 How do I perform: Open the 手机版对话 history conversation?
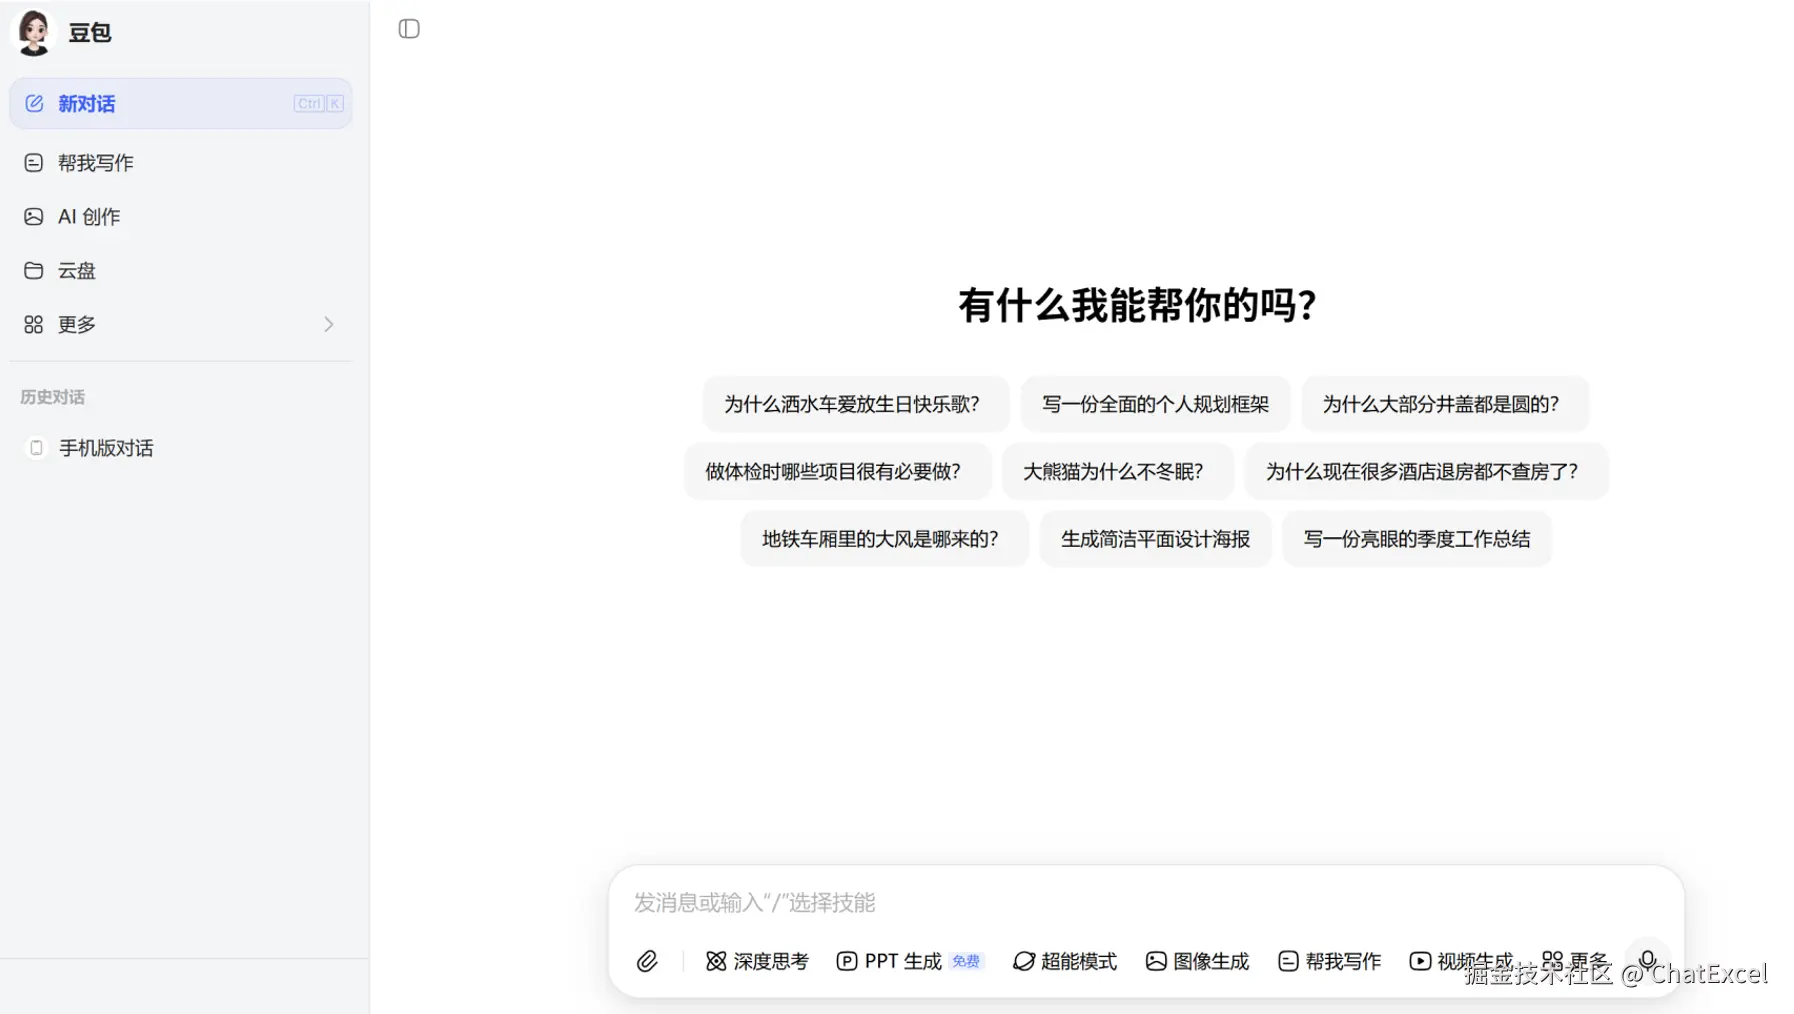[181, 448]
